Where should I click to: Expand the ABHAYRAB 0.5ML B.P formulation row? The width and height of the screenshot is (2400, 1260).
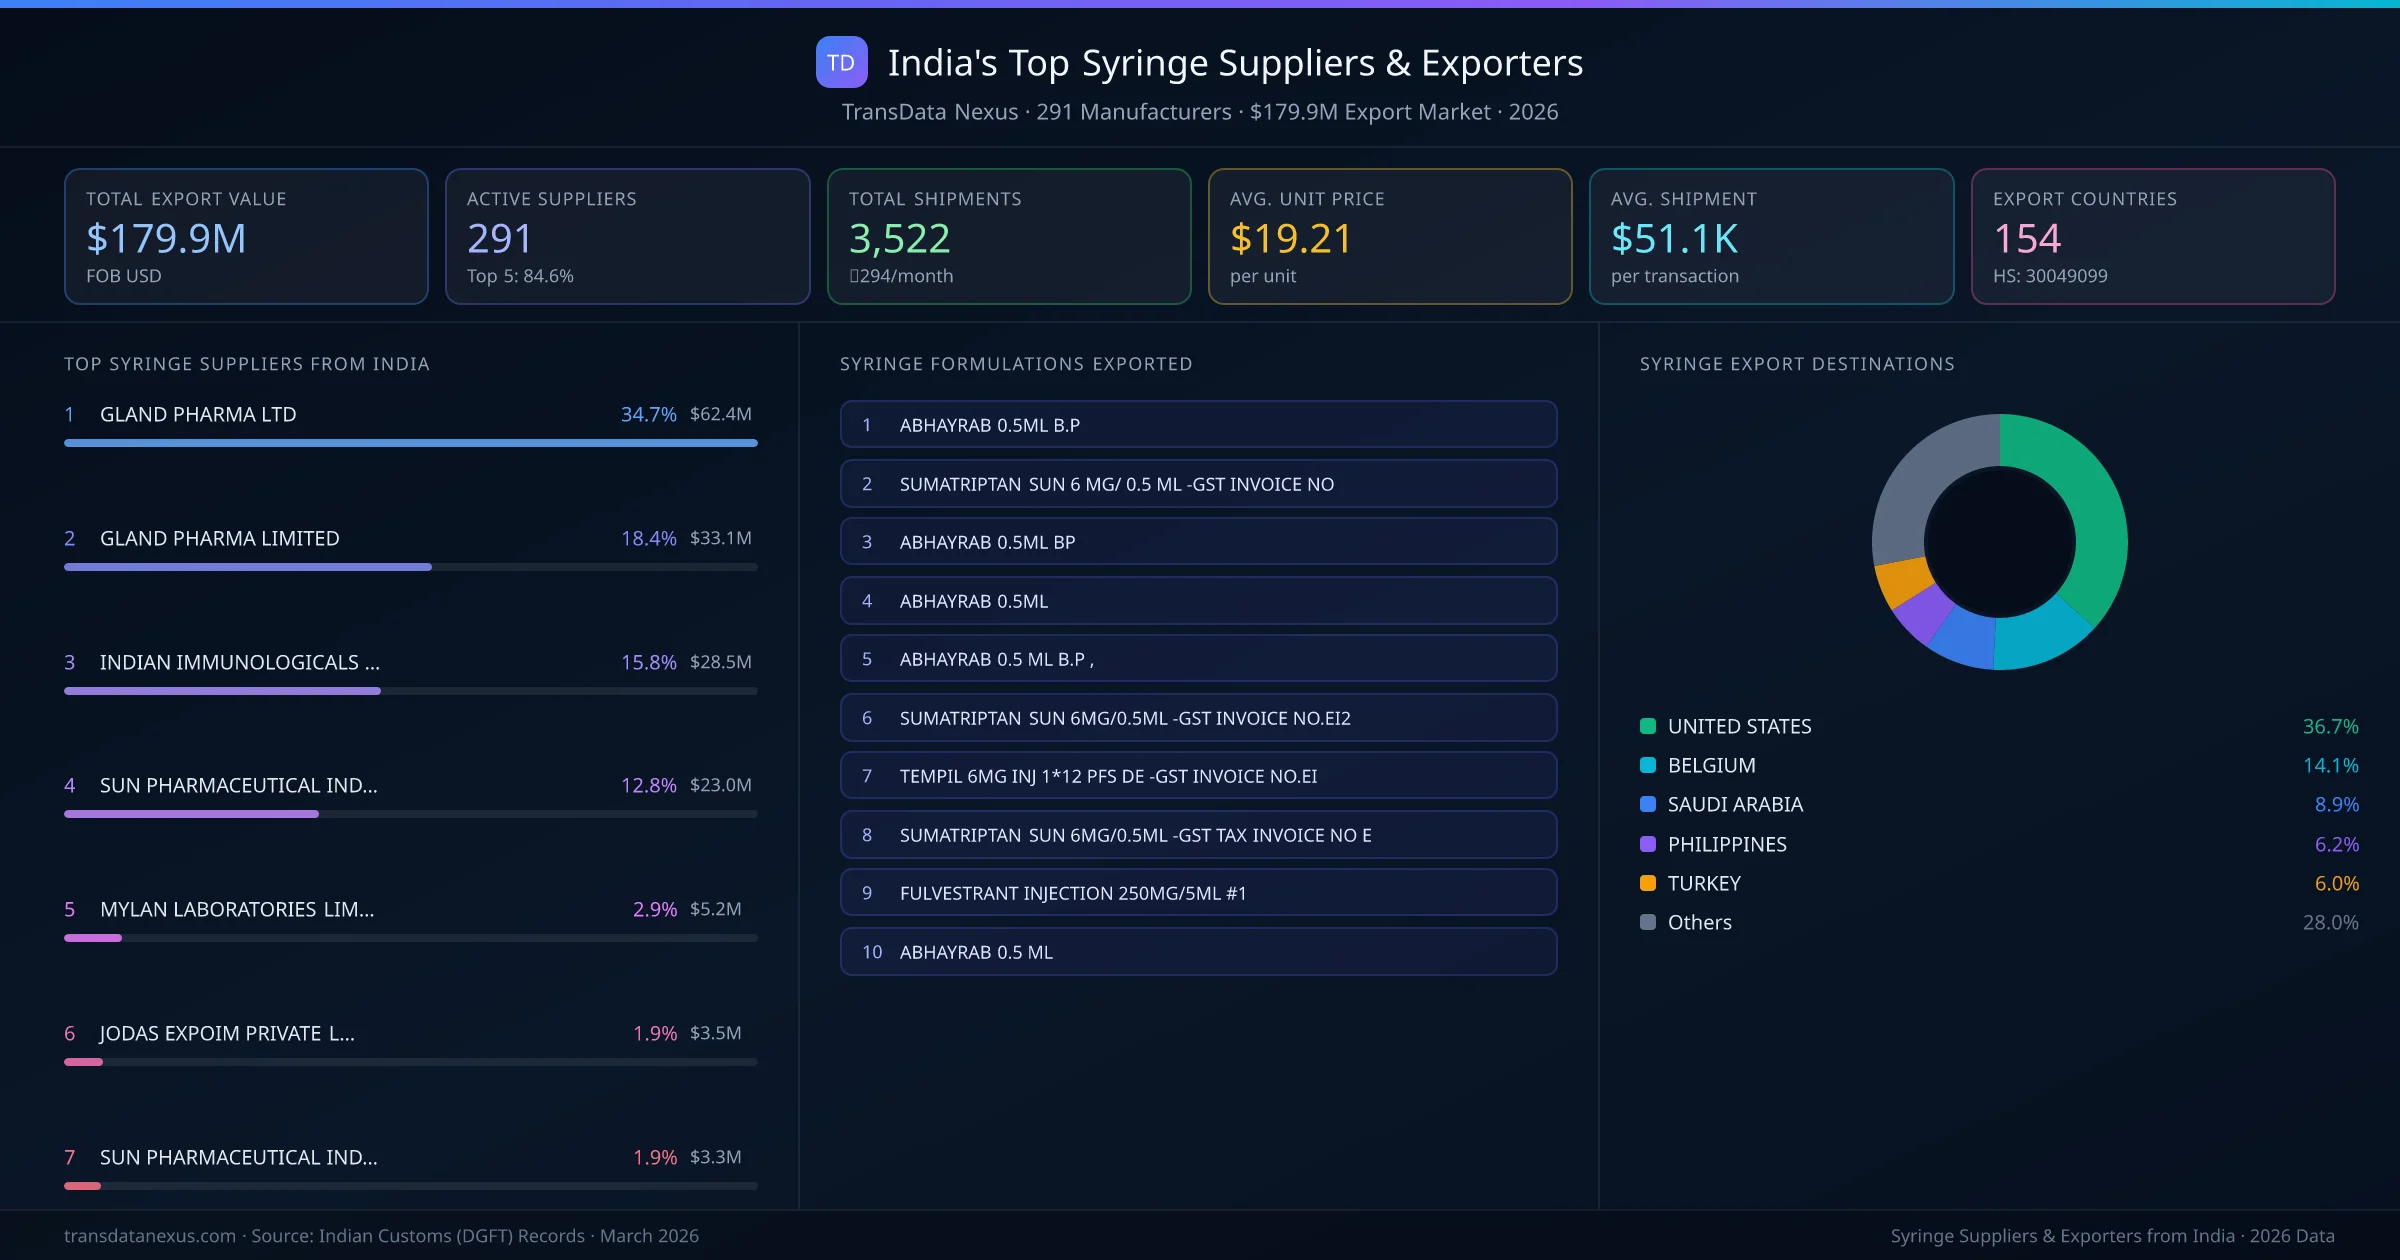tap(1198, 424)
